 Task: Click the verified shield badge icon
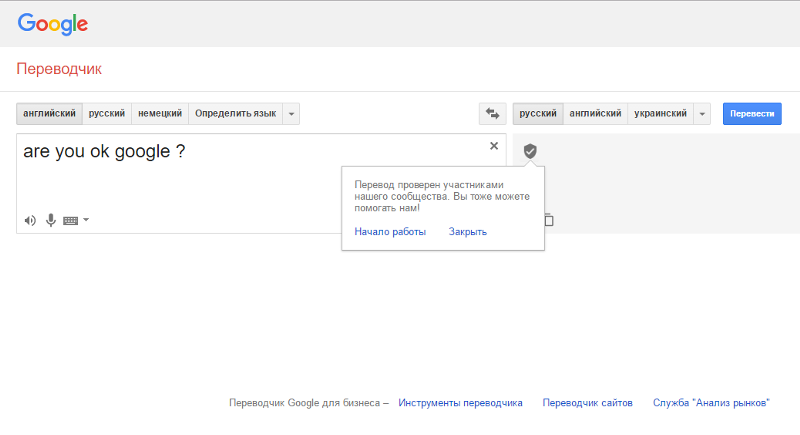[530, 151]
